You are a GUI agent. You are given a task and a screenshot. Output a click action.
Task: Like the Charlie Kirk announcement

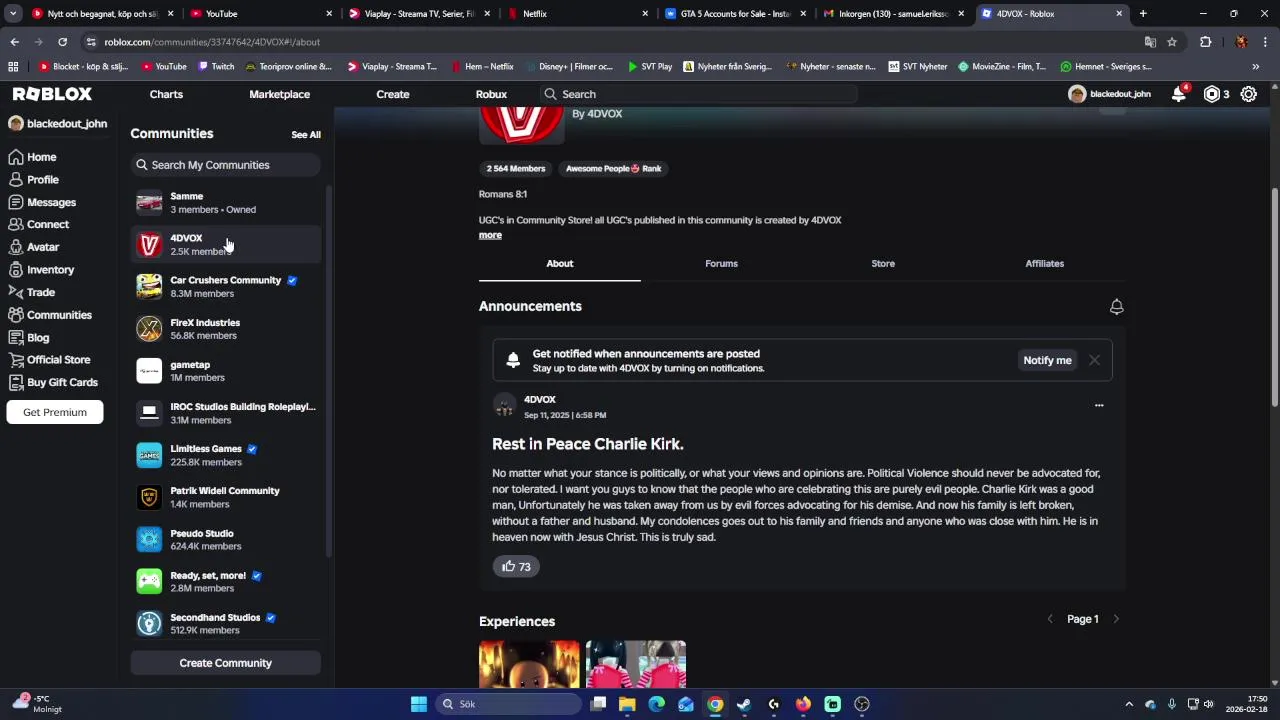click(x=516, y=566)
